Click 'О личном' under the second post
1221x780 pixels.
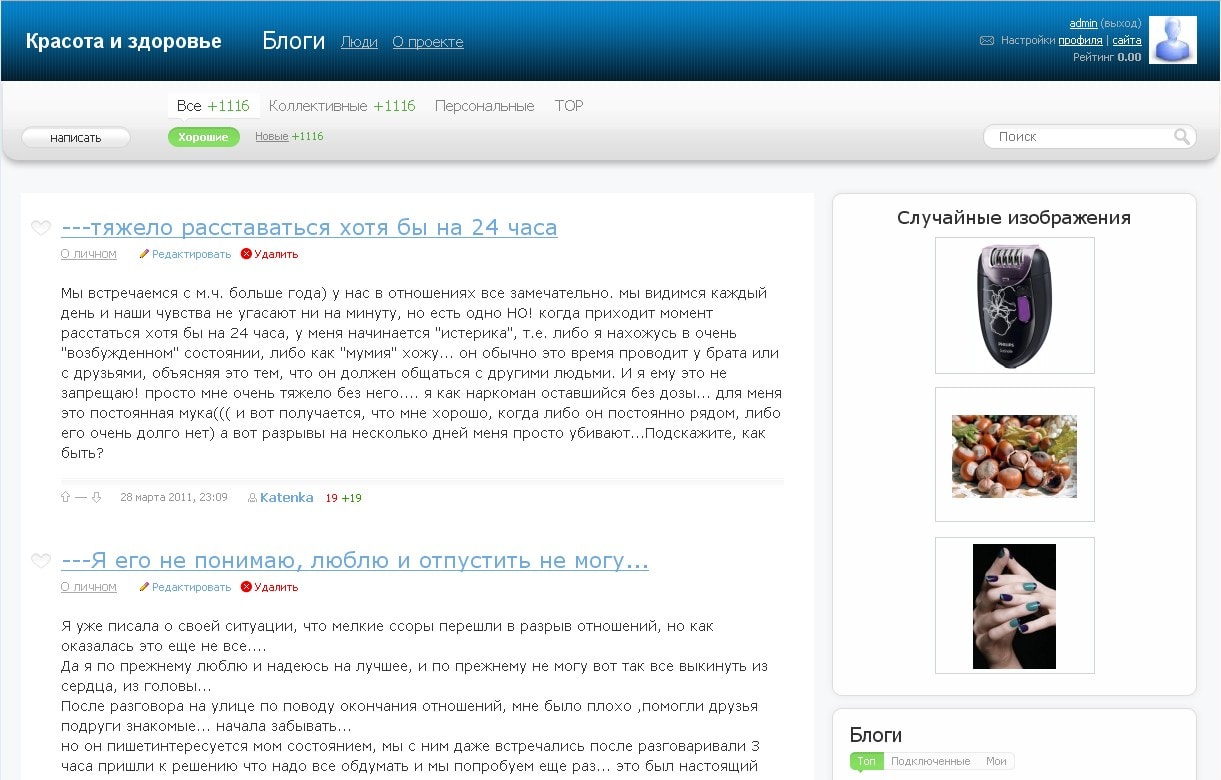89,587
